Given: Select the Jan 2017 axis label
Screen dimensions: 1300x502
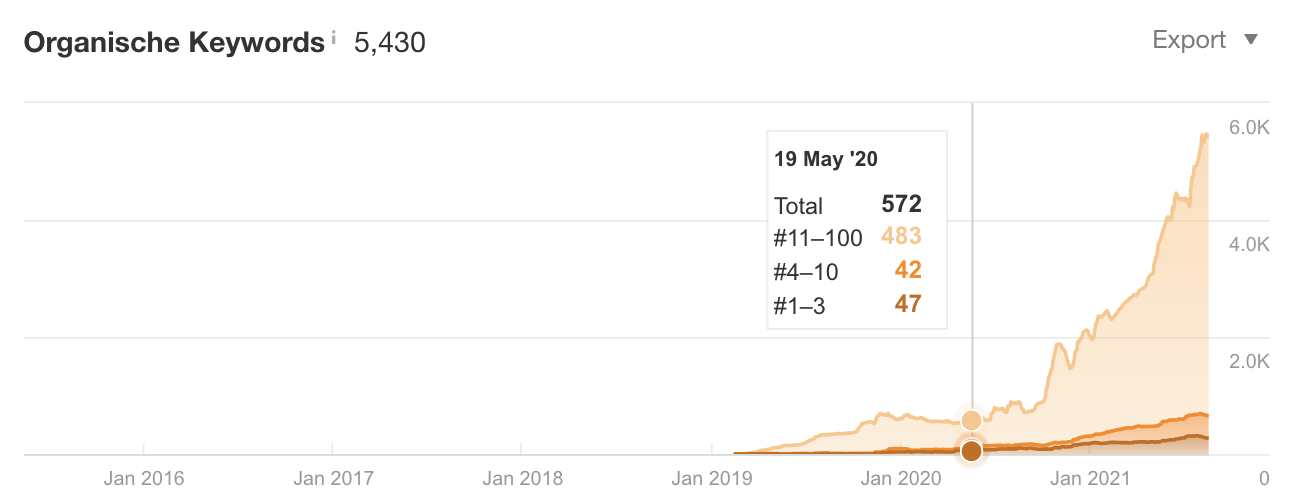Looking at the screenshot, I should [x=332, y=479].
